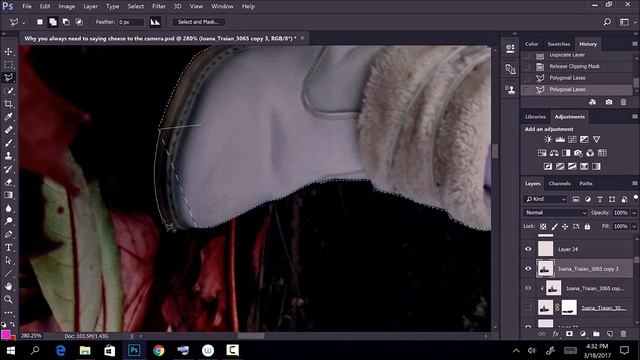This screenshot has width=640, height=360.
Task: Open blend mode Normal dropdown
Action: point(555,213)
